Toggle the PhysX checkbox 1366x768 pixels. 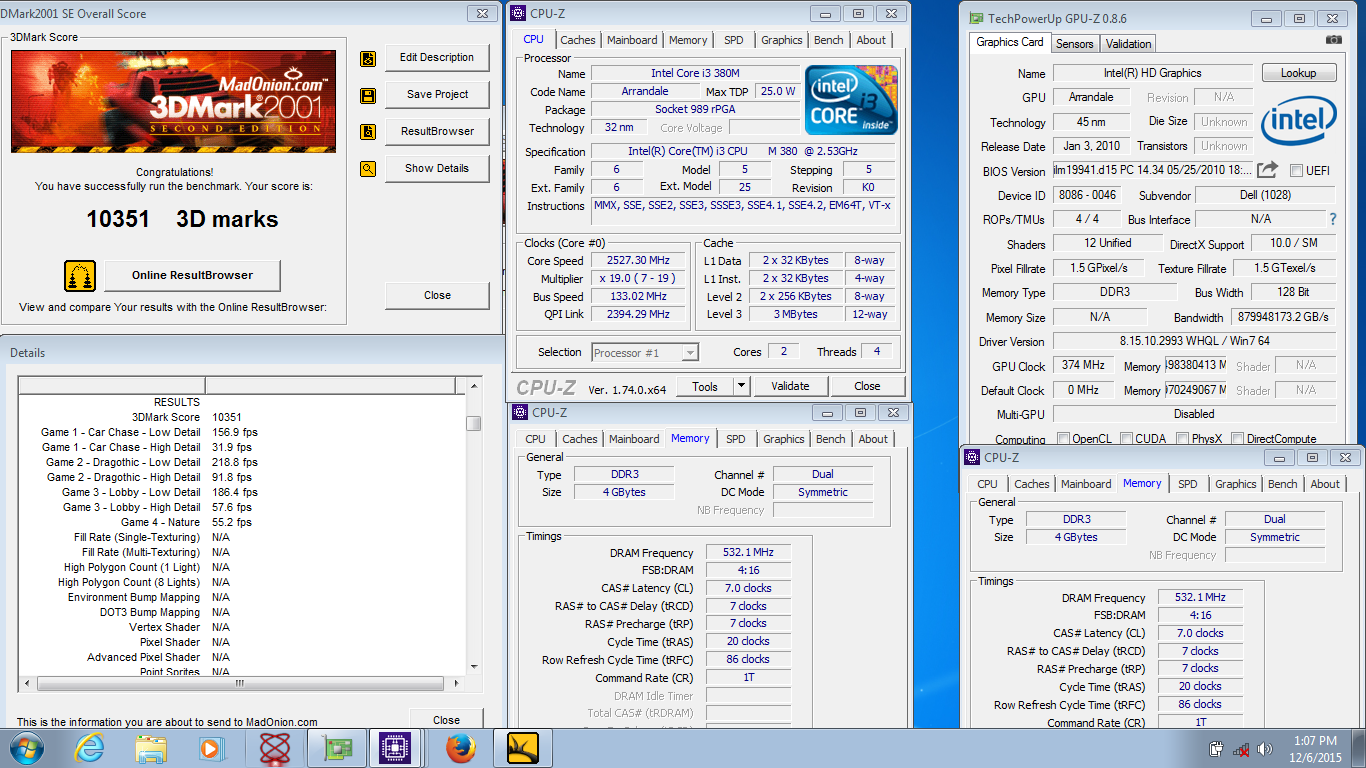pyautogui.click(x=1183, y=439)
